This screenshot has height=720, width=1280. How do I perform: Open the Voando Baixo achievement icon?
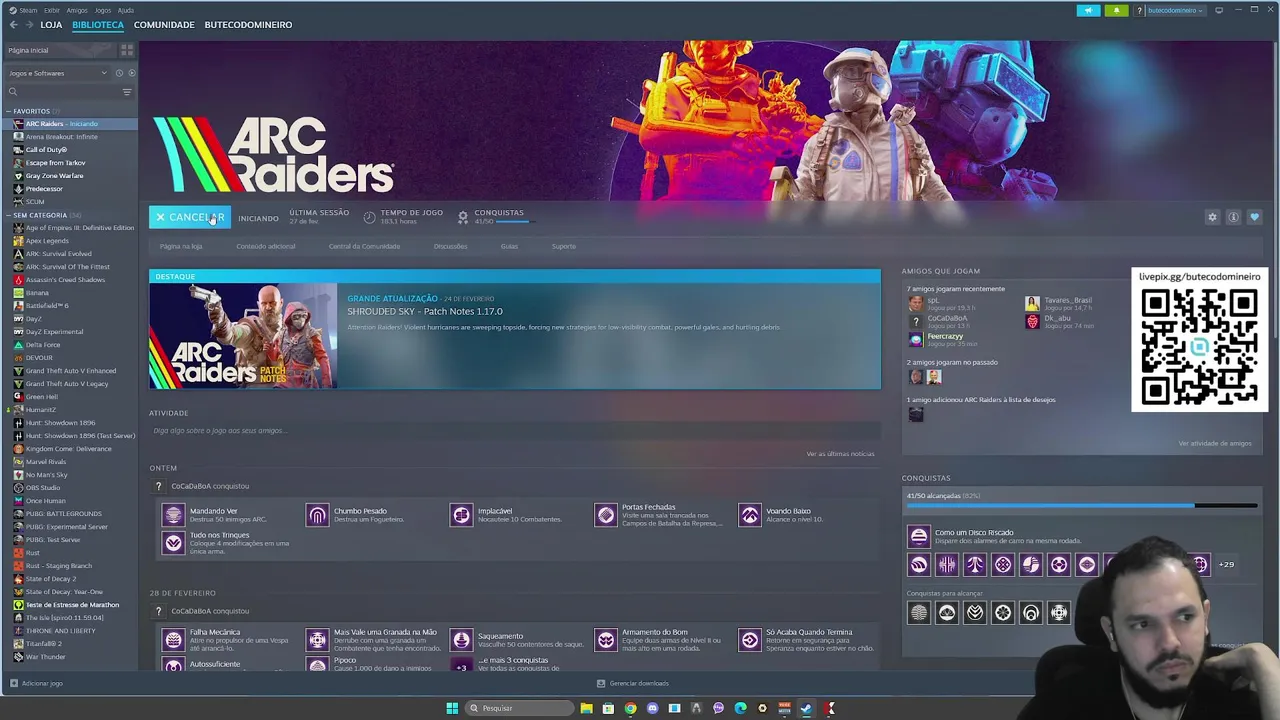[750, 515]
